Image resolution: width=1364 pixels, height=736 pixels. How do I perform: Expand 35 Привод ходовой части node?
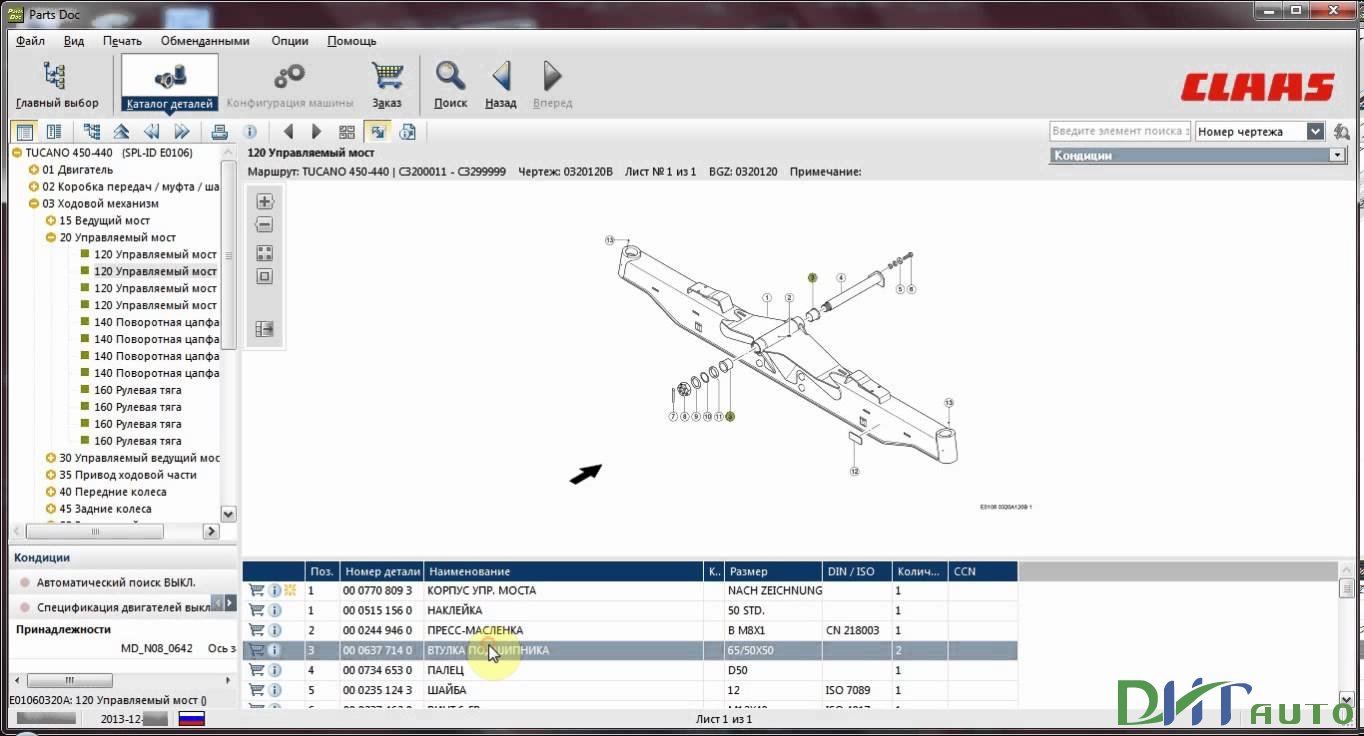(x=51, y=475)
